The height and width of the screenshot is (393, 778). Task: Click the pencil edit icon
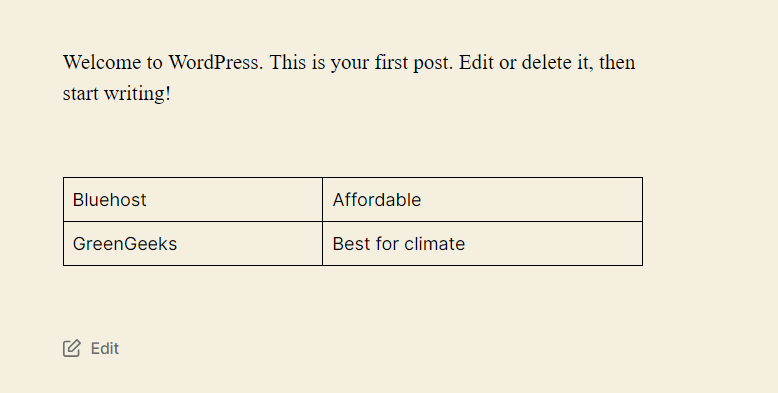click(x=71, y=348)
